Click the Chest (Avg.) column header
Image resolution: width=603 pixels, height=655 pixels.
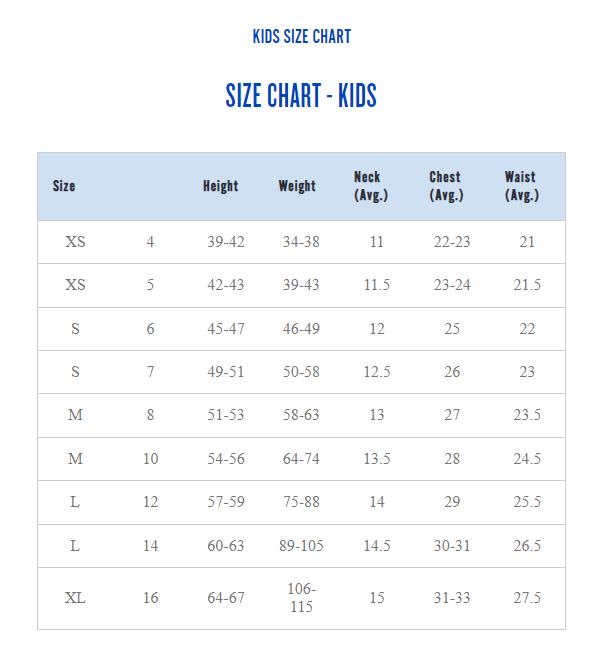point(446,186)
